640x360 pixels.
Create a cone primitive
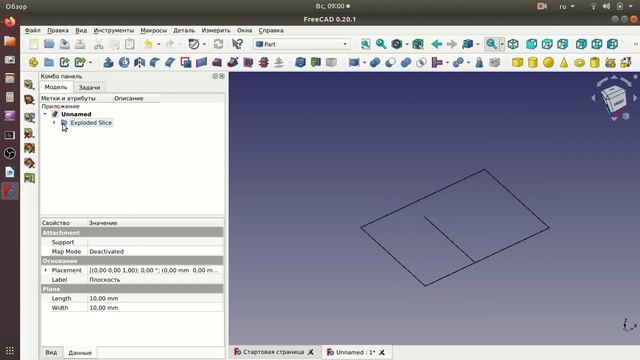click(x=564, y=62)
